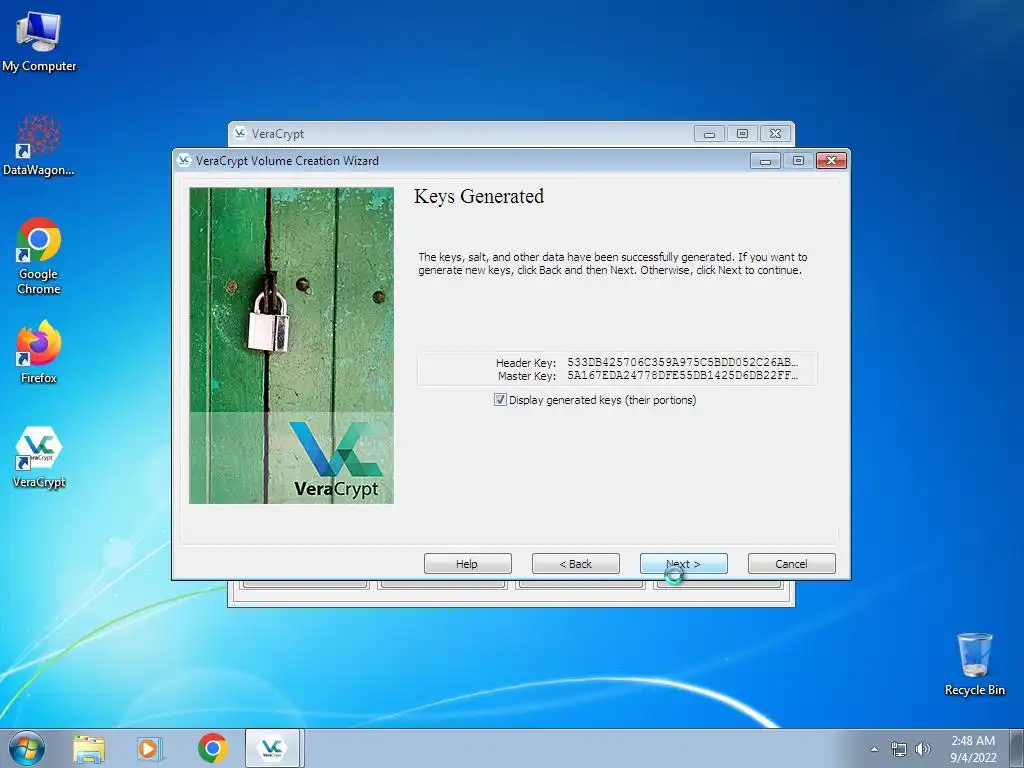
Task: Open the volume tray icon
Action: (922, 749)
